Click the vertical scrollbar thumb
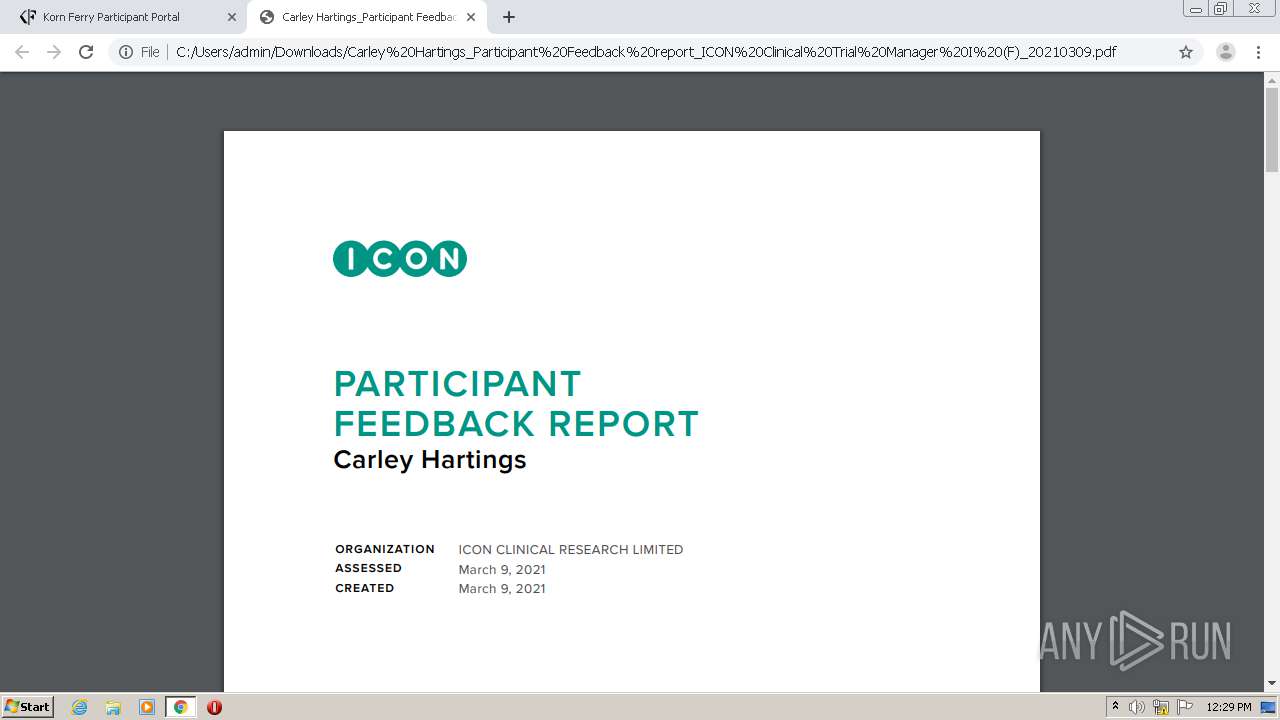Image resolution: width=1280 pixels, height=720 pixels. tap(1272, 130)
